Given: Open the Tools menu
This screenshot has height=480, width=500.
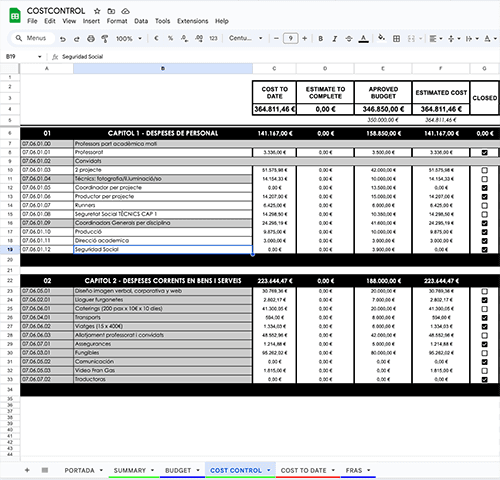Looking at the screenshot, I should click(162, 21).
